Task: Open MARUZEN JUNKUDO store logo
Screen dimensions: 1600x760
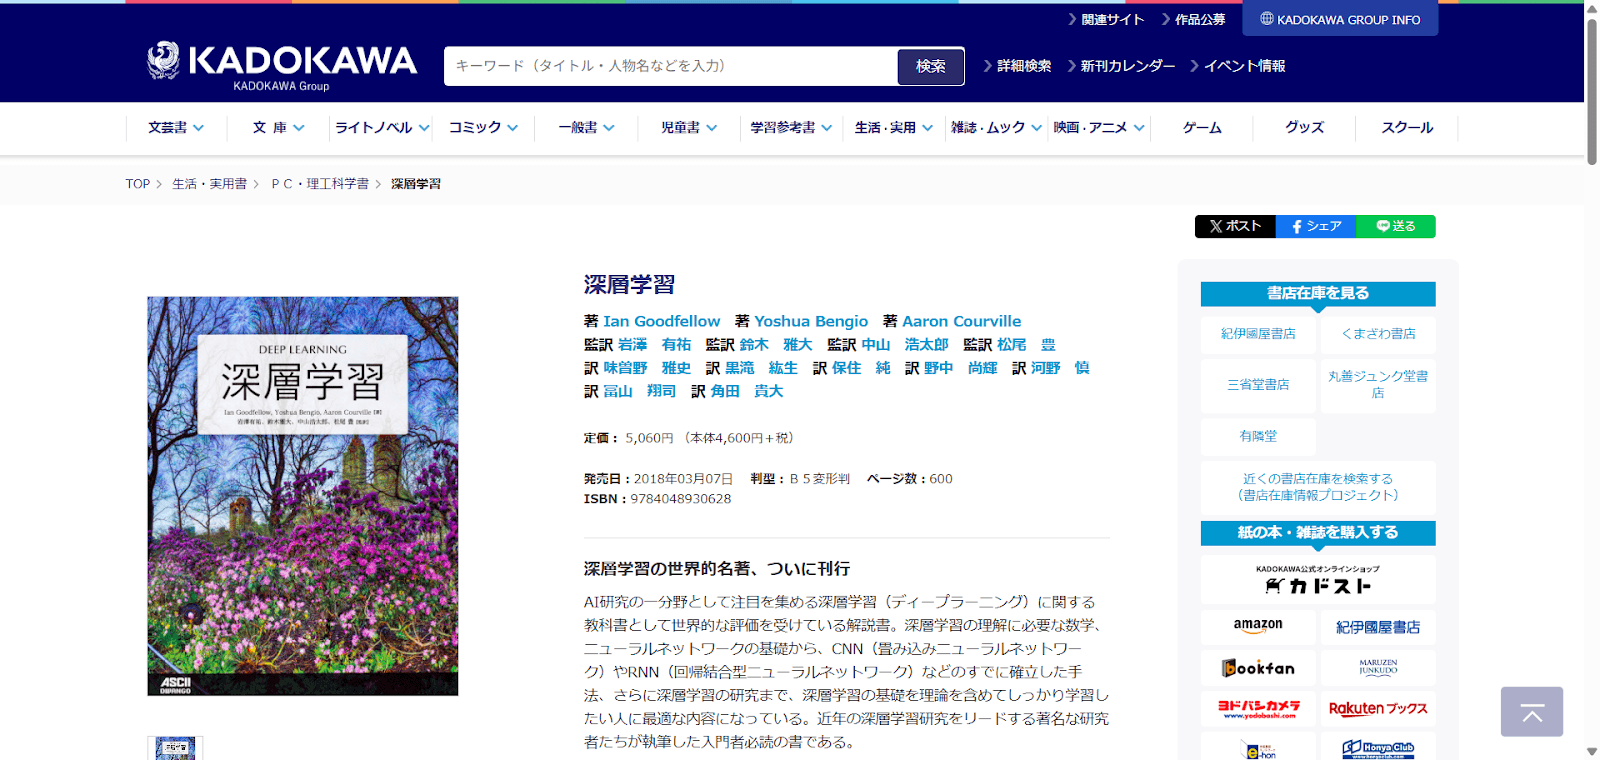Action: pos(1378,668)
